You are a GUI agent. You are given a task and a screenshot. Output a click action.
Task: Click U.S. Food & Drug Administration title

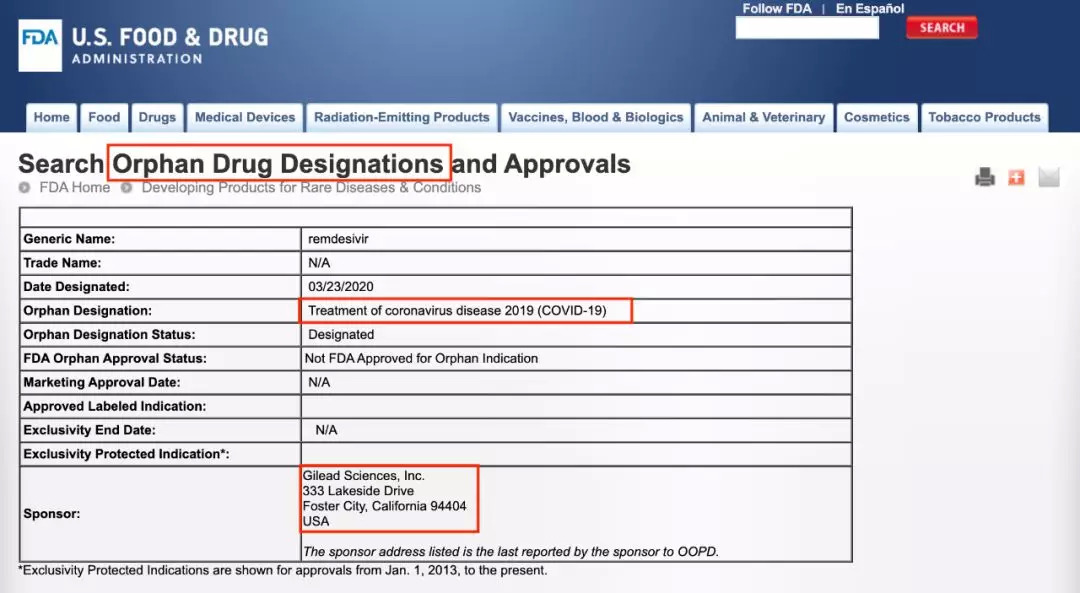point(170,45)
